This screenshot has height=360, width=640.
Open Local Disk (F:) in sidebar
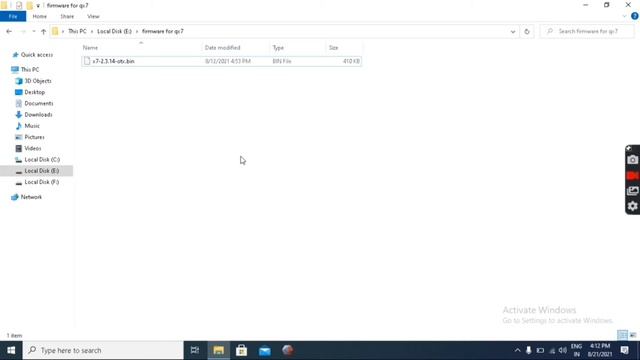tap(41, 182)
